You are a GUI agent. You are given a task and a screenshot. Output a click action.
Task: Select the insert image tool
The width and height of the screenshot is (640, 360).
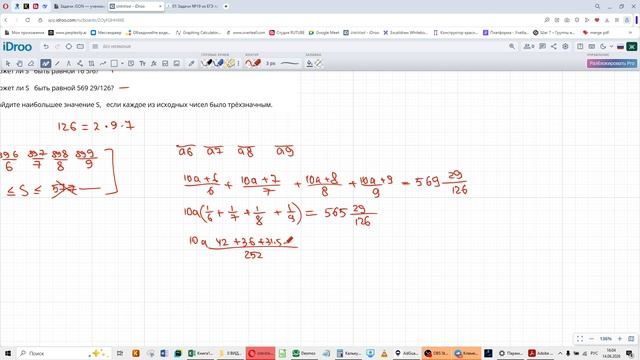coord(177,63)
